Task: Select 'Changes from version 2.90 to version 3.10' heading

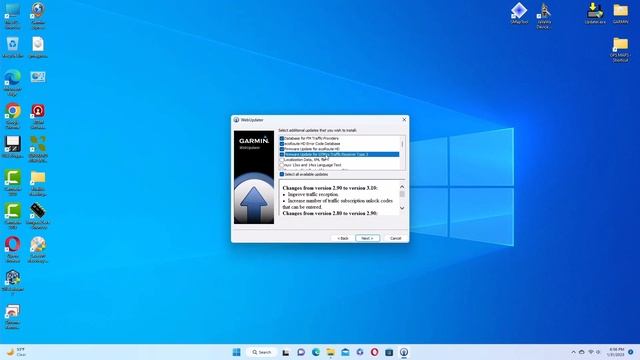Action: tap(330, 188)
